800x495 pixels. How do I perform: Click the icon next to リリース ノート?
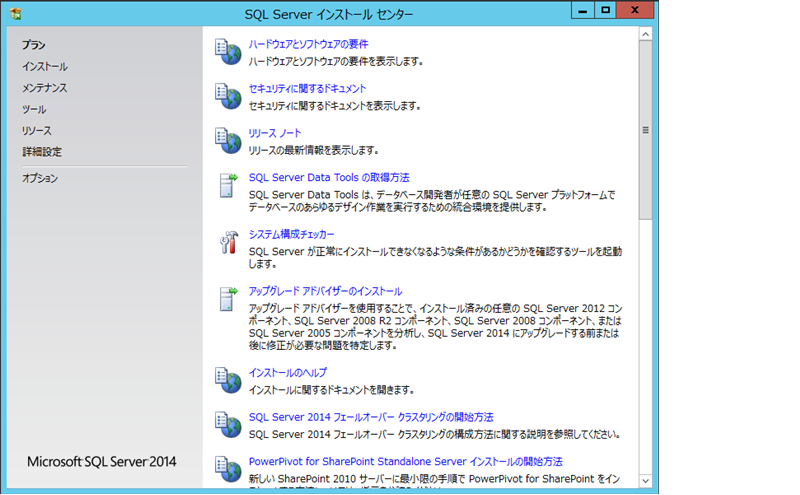(x=228, y=140)
